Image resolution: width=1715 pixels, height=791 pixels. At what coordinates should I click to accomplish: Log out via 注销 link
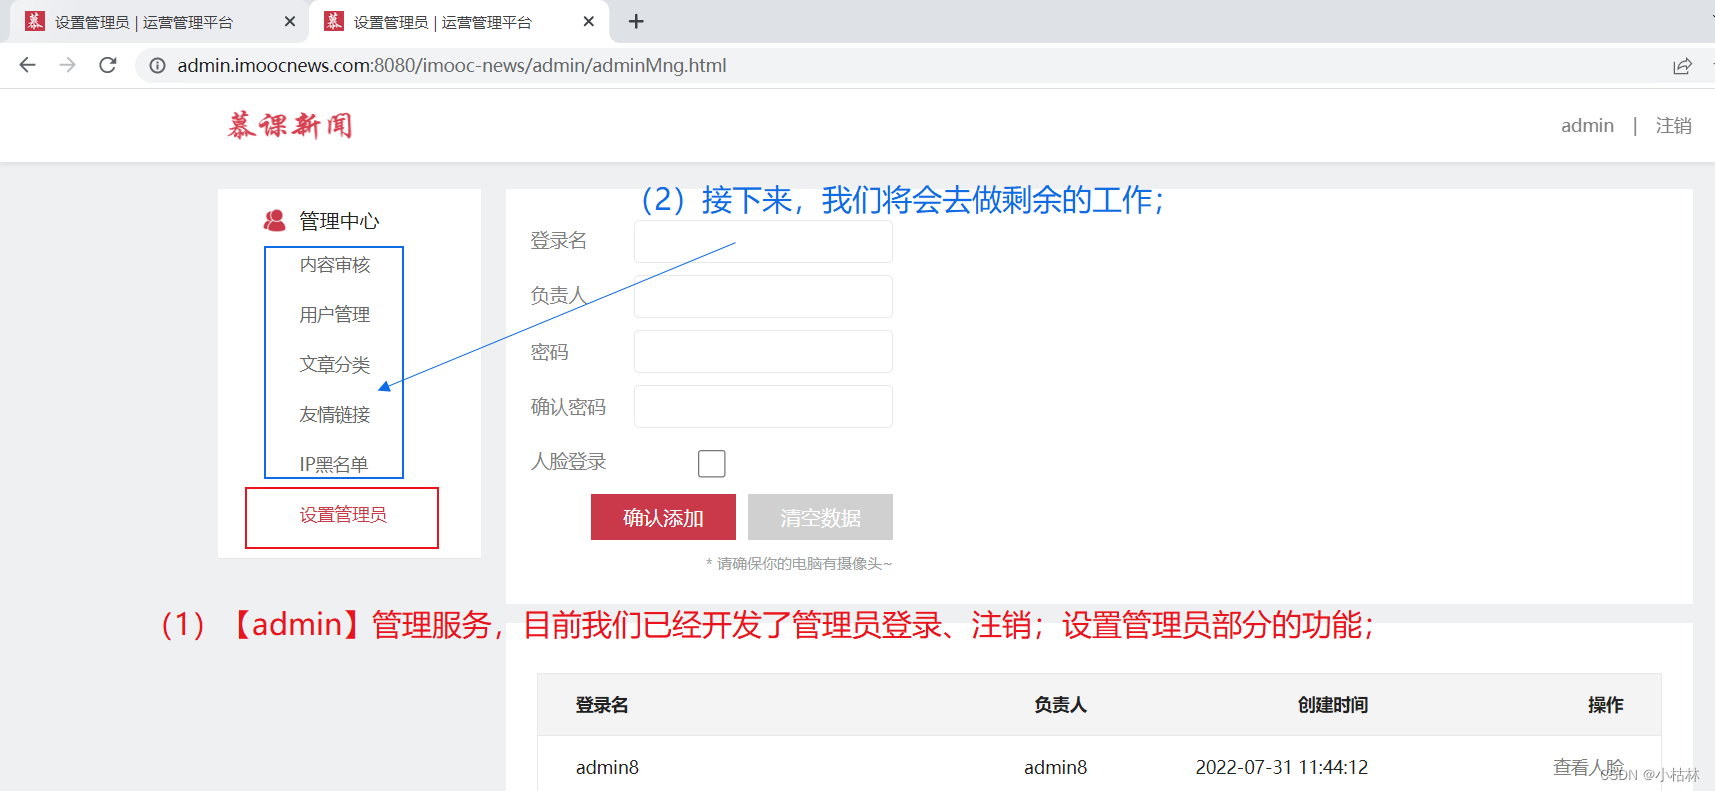pos(1673,126)
